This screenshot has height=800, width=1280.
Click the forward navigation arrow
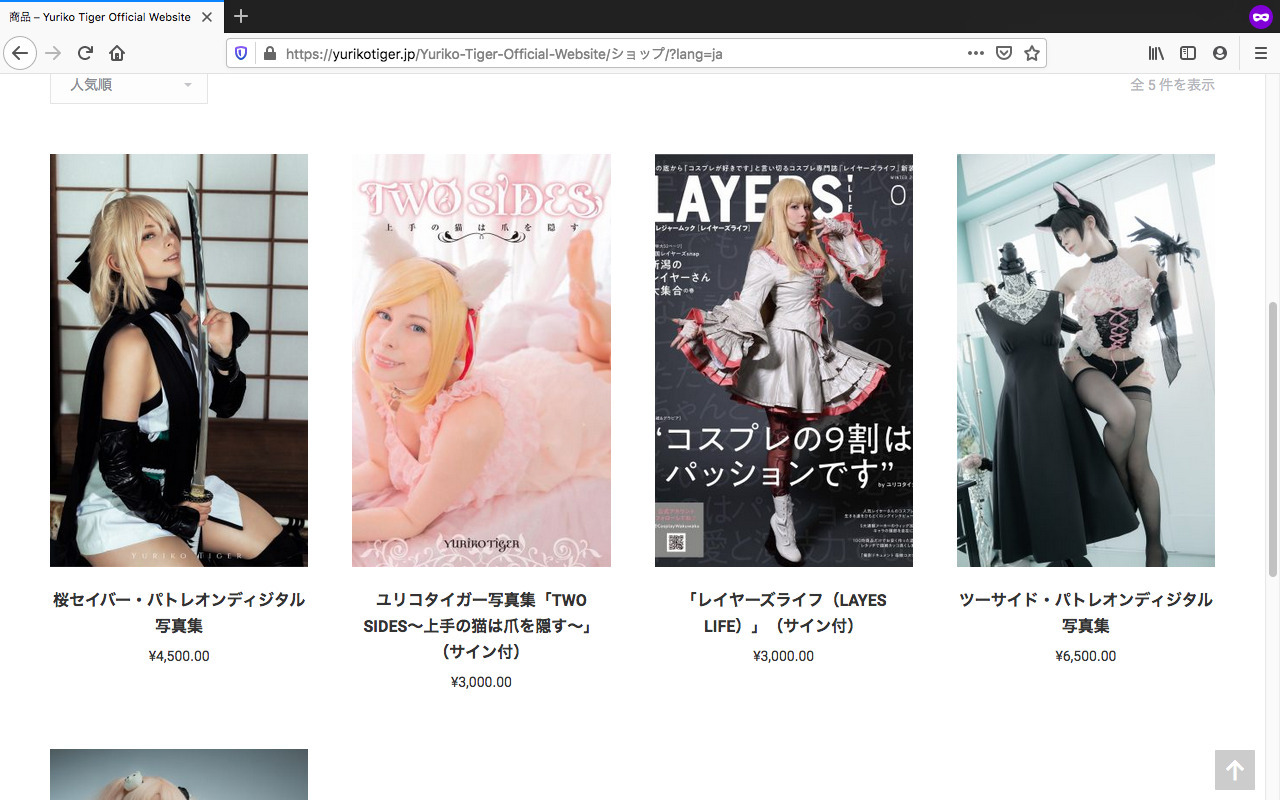(x=53, y=53)
